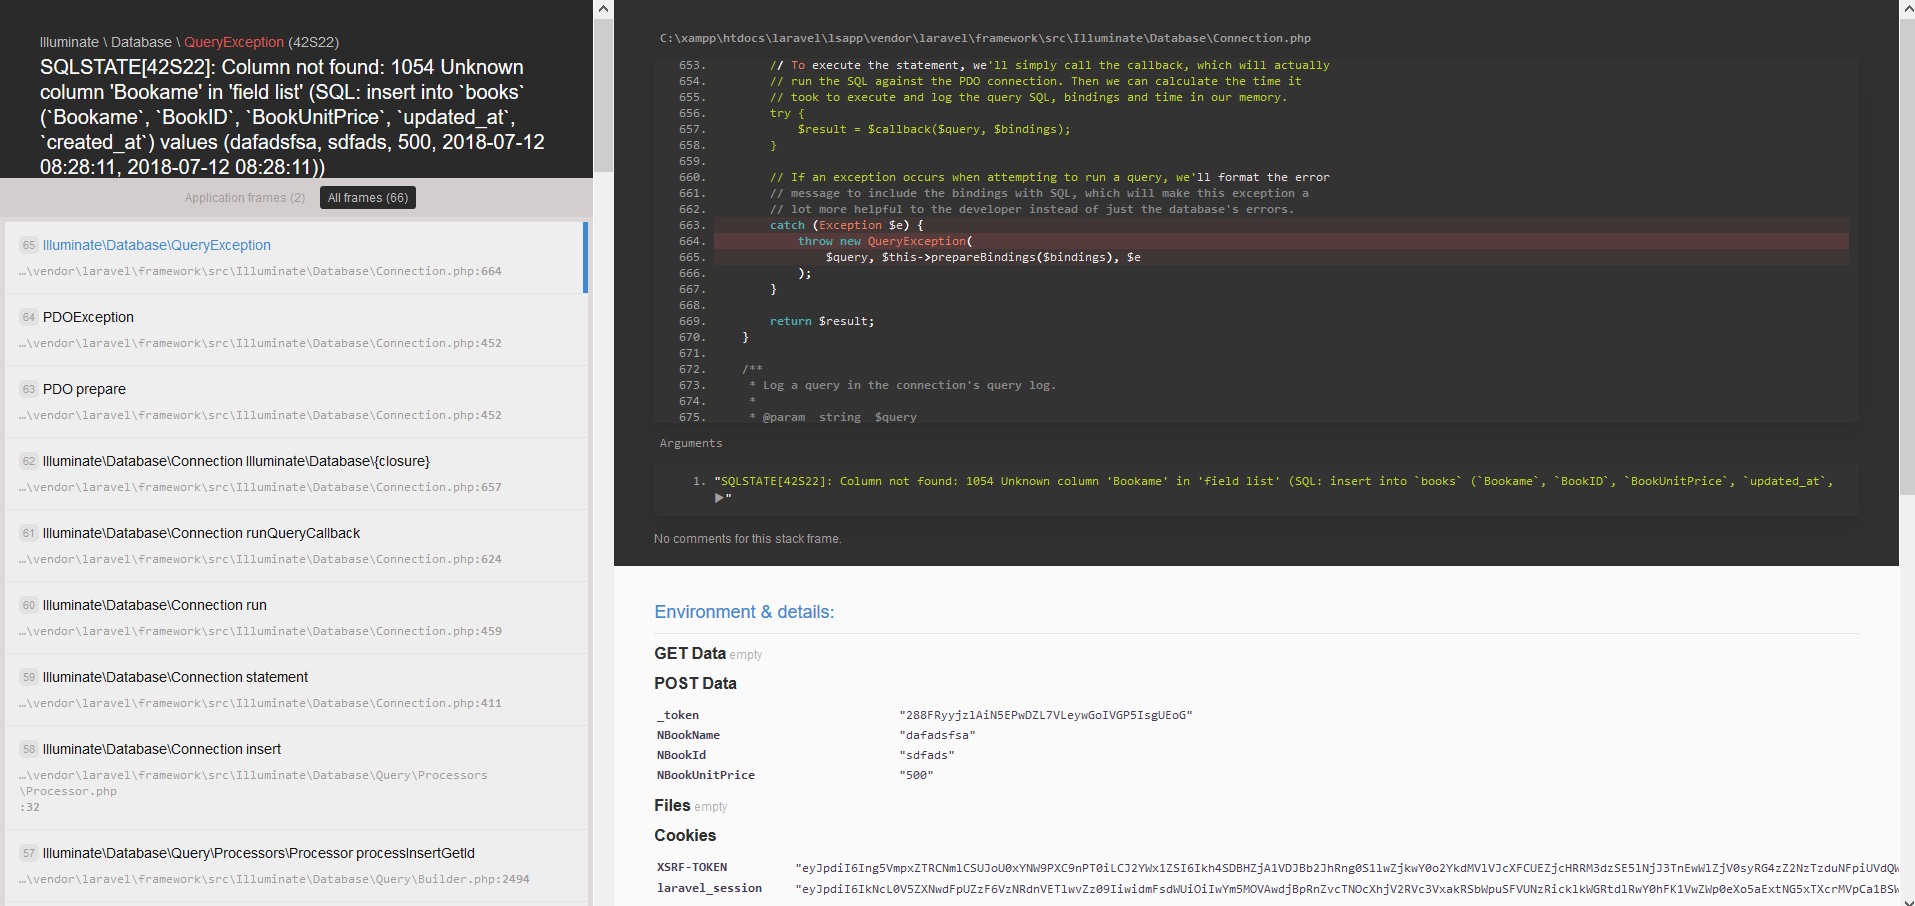Click code line 657 $result = $callback
Viewport: 1915px width, 906px height.
pyautogui.click(x=934, y=129)
